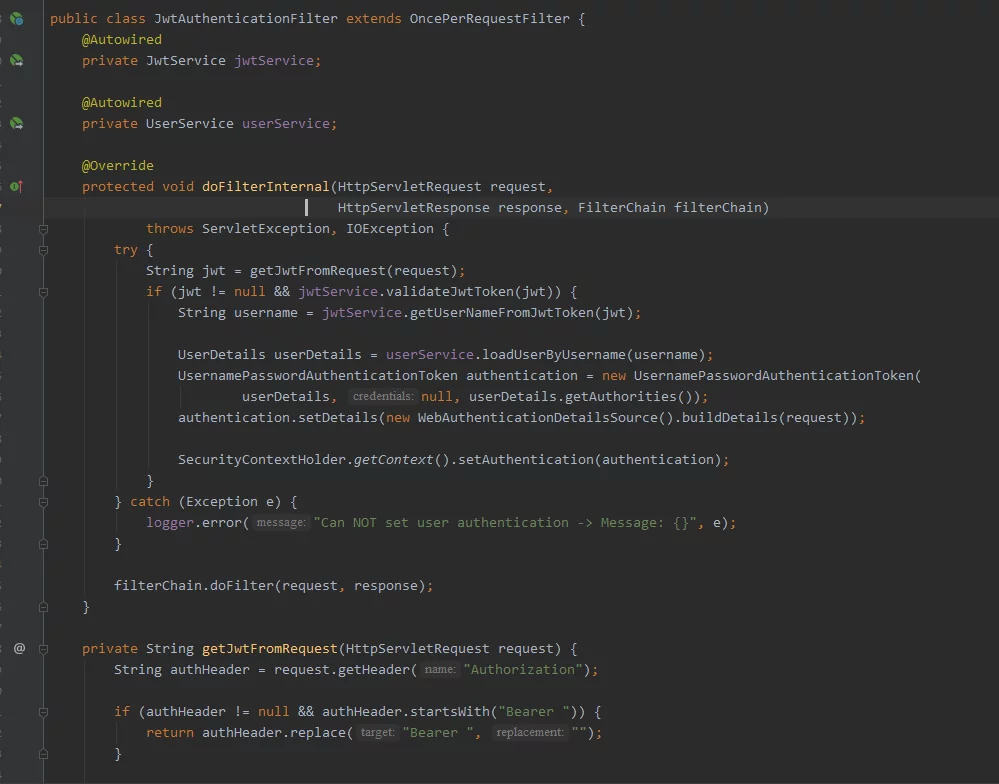The width and height of the screenshot is (999, 784).
Task: Collapse the try block fold marker
Action: [x=43, y=250]
